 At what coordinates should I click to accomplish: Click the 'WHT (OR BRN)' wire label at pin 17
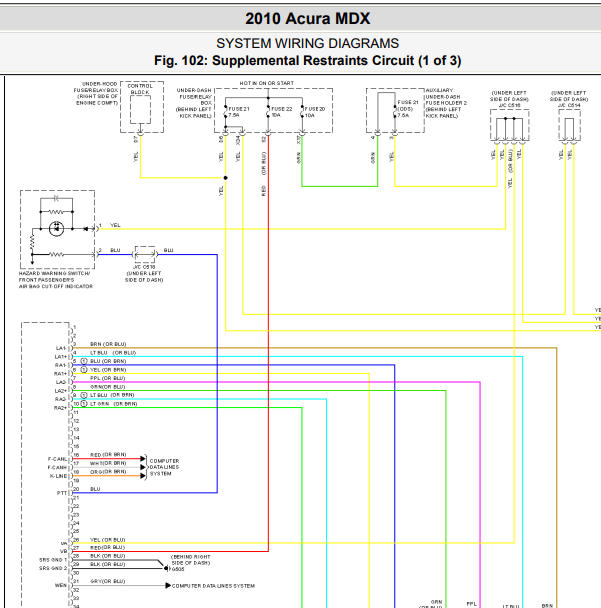(x=108, y=463)
